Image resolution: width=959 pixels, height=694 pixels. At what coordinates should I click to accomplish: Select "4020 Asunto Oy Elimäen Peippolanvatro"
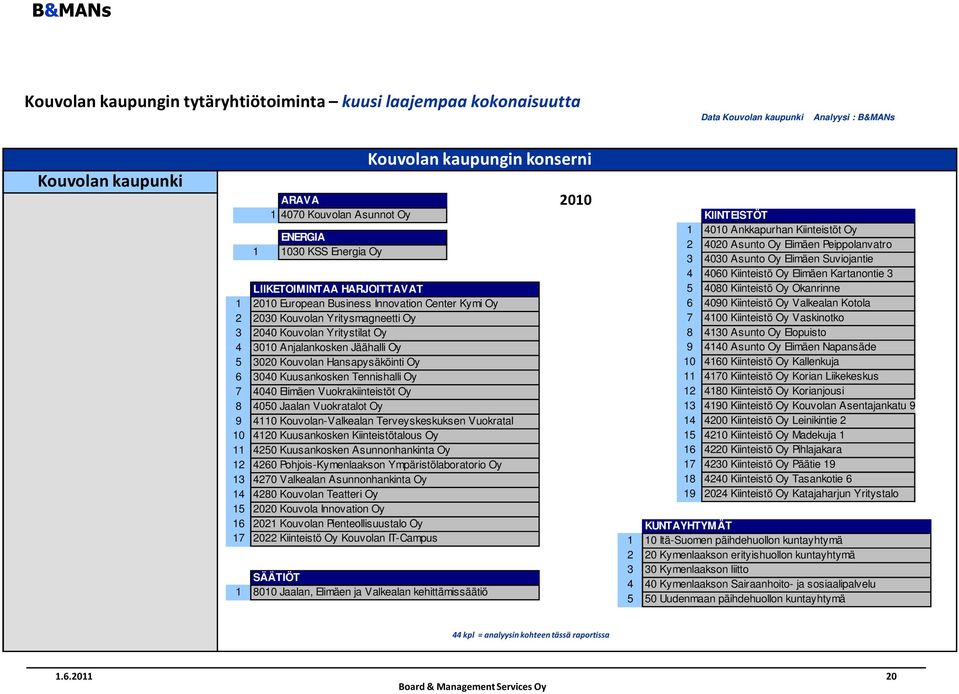(809, 245)
